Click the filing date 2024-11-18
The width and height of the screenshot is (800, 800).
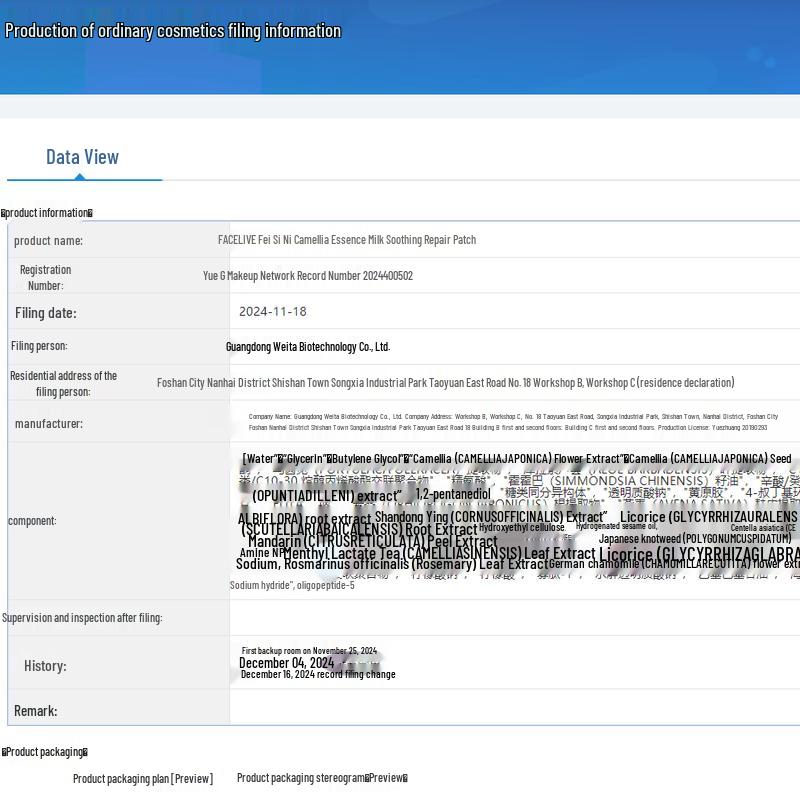tap(272, 312)
